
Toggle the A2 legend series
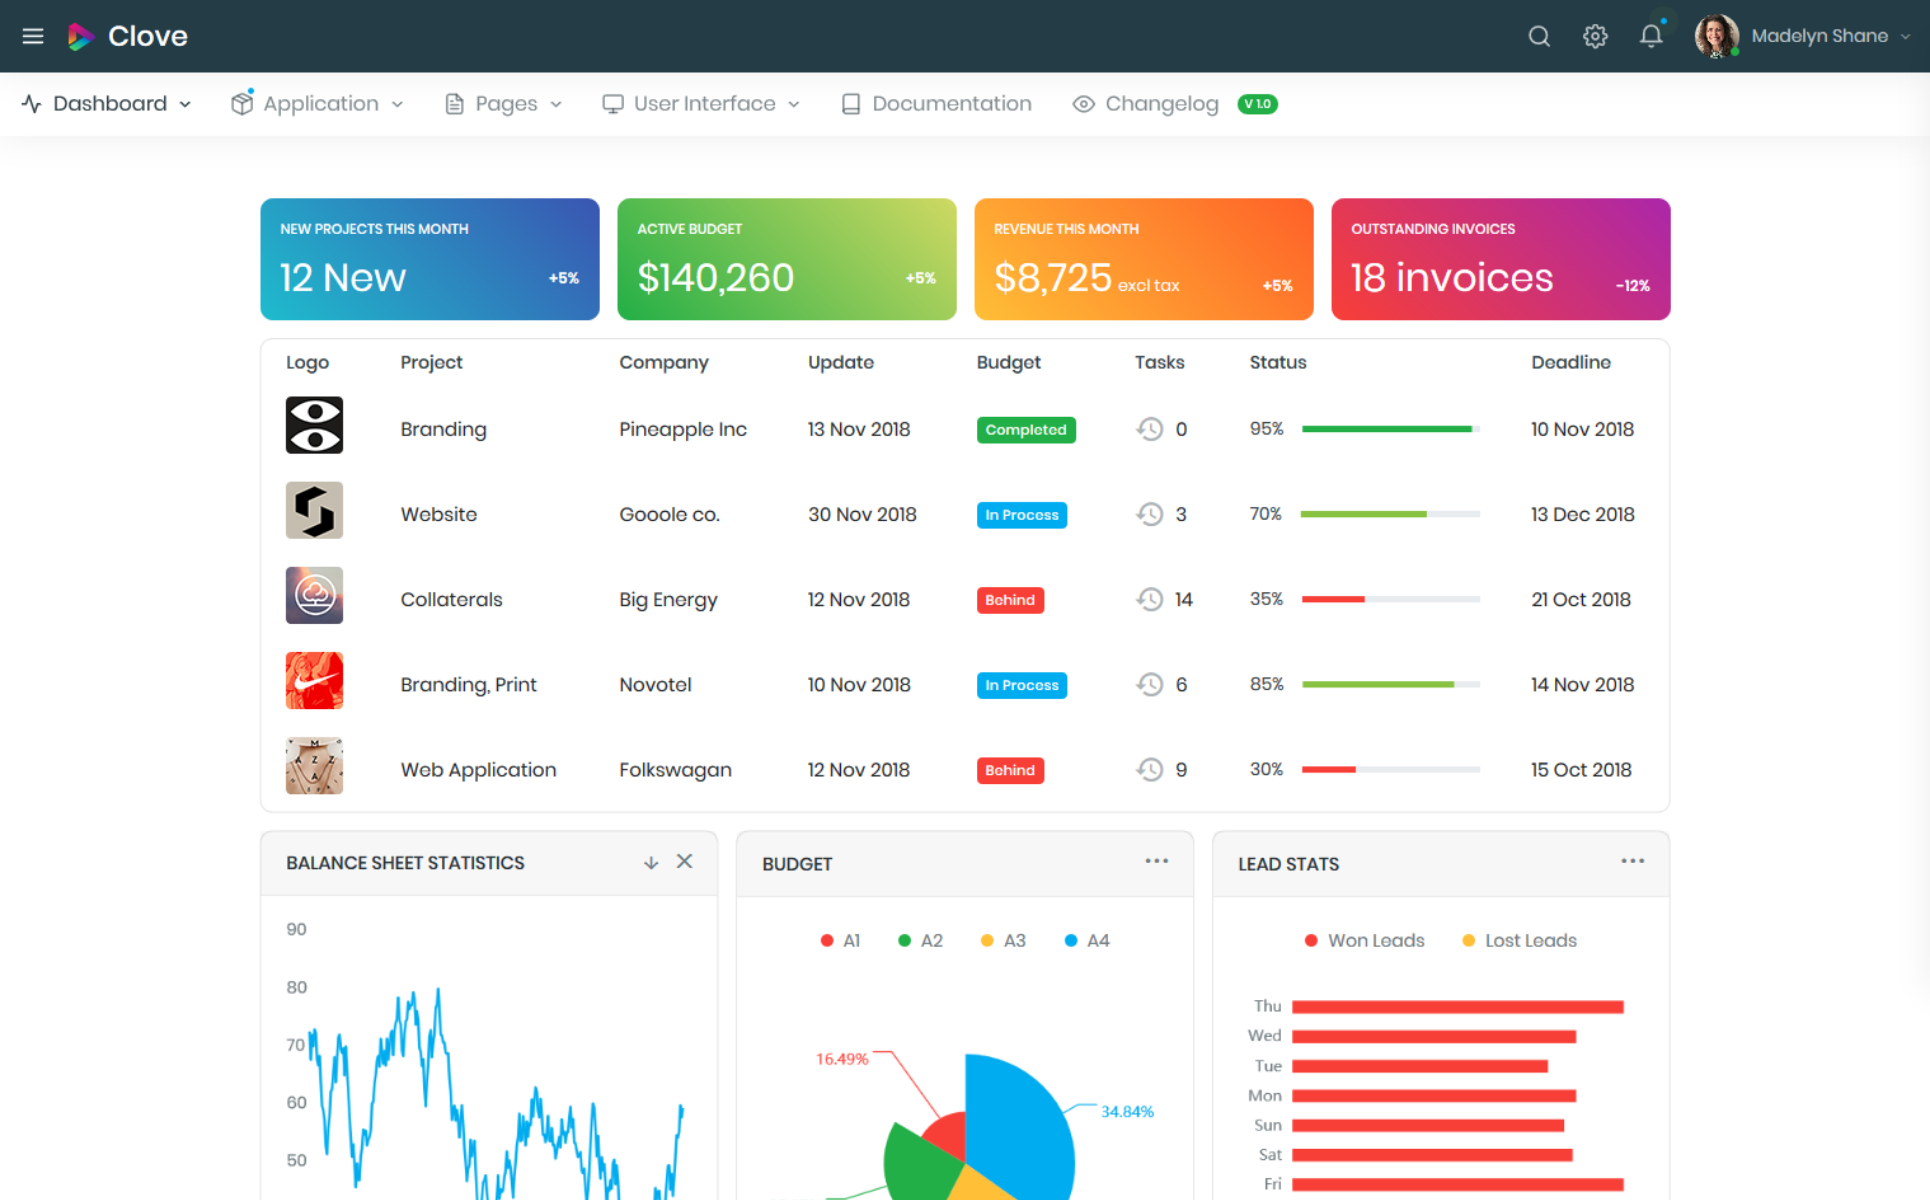coord(921,941)
